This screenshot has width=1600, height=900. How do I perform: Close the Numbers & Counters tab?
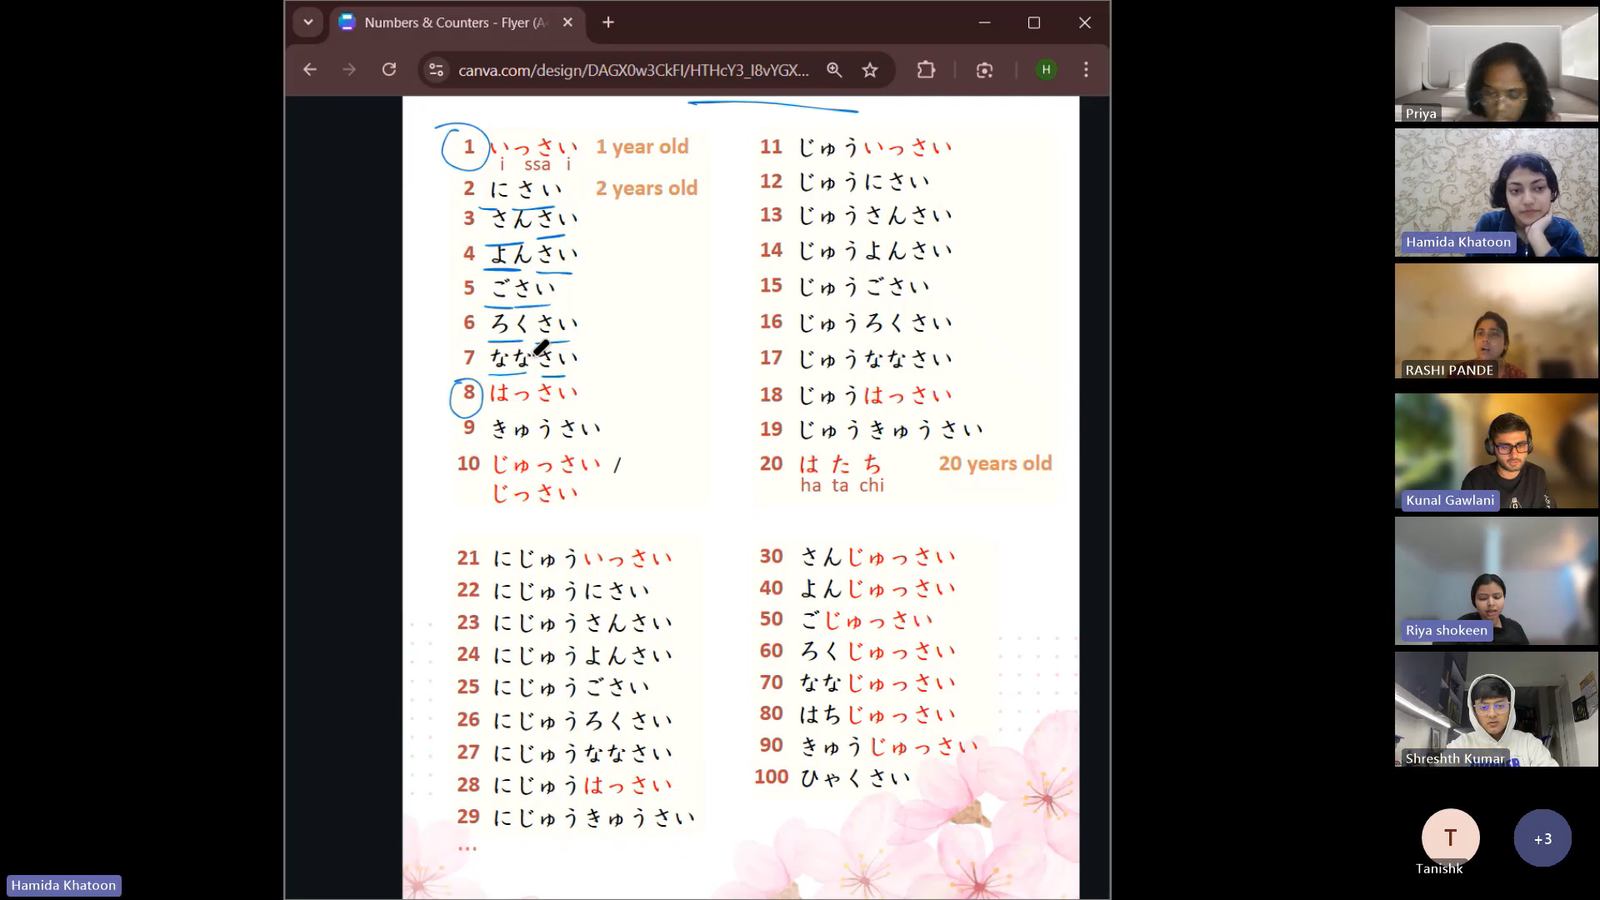point(568,22)
